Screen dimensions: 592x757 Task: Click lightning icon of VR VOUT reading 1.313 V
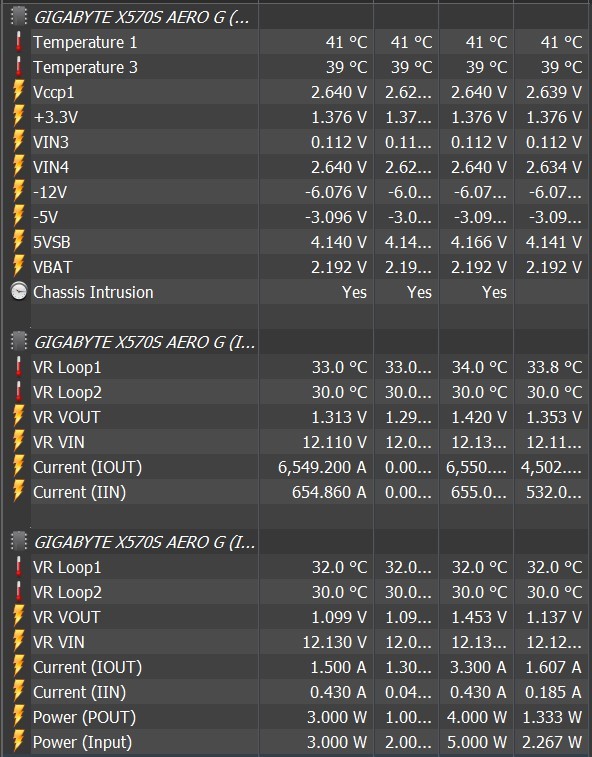(18, 417)
